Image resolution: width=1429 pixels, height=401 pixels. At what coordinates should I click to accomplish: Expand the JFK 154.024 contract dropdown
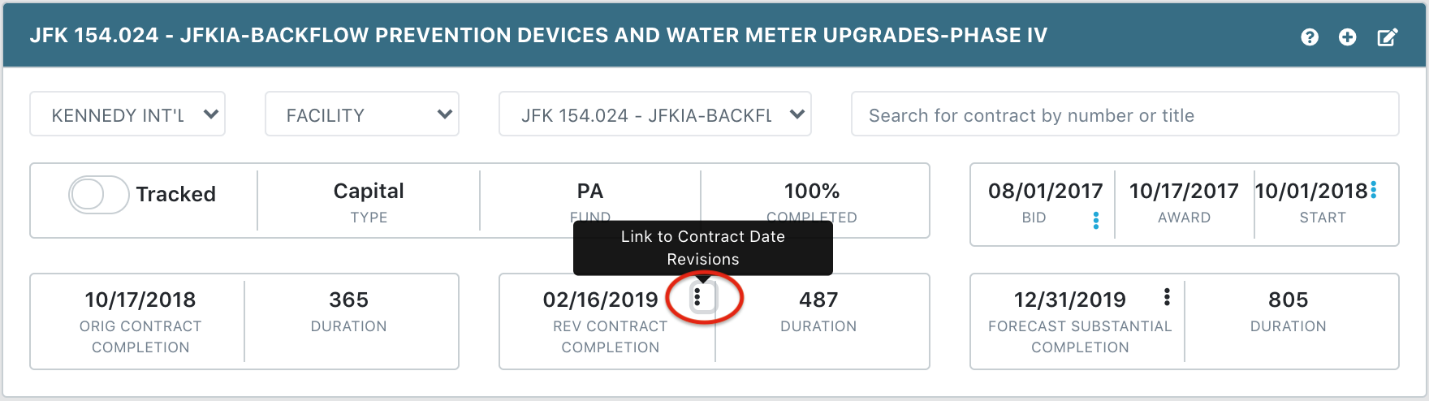pos(655,115)
